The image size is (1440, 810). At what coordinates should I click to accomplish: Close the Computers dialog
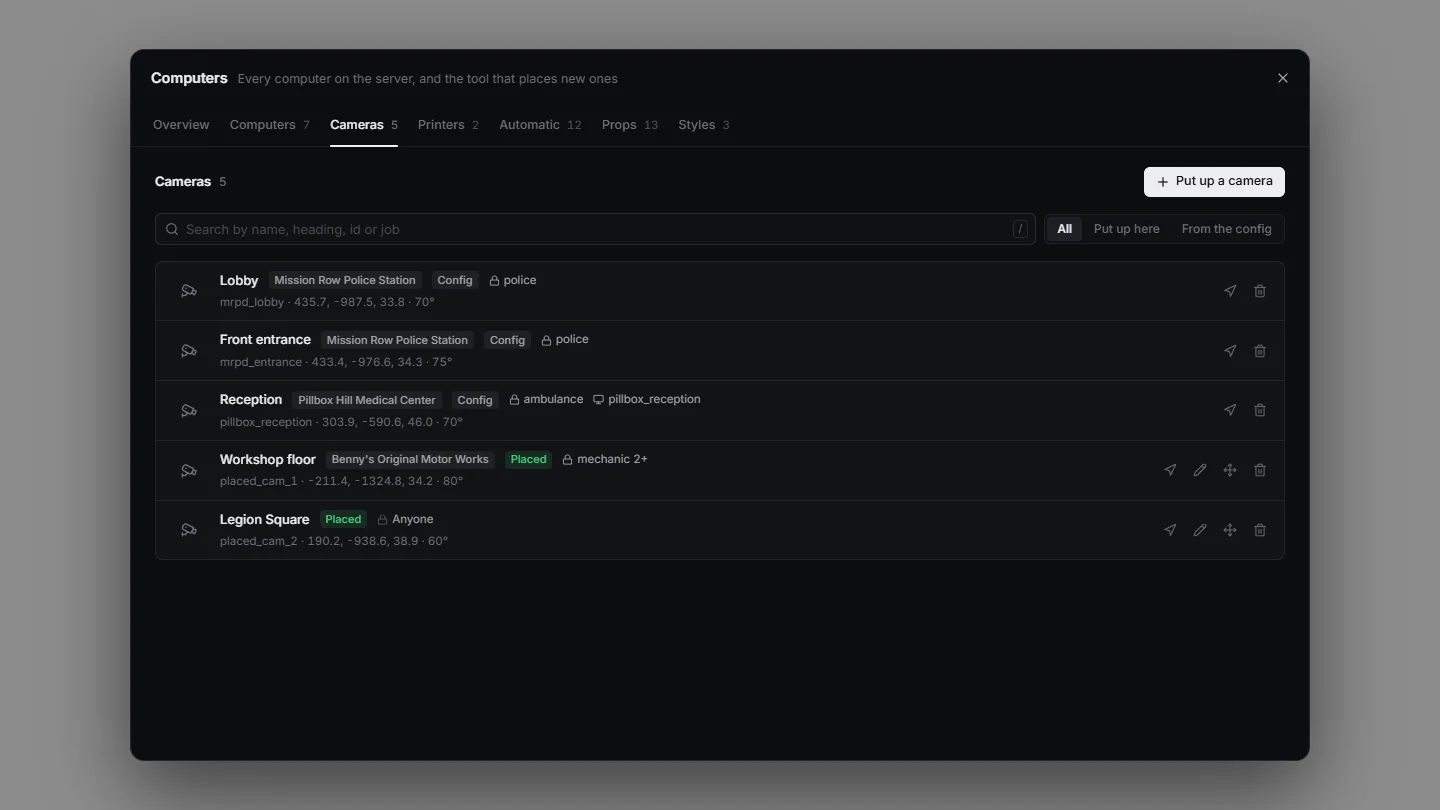[x=1283, y=78]
